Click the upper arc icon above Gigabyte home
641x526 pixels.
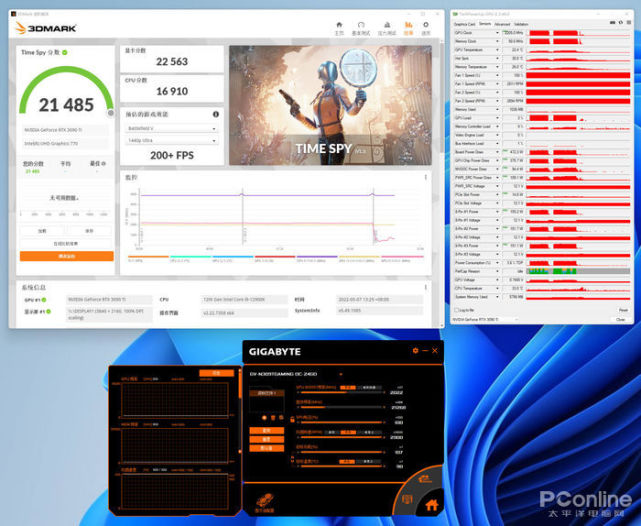point(424,479)
